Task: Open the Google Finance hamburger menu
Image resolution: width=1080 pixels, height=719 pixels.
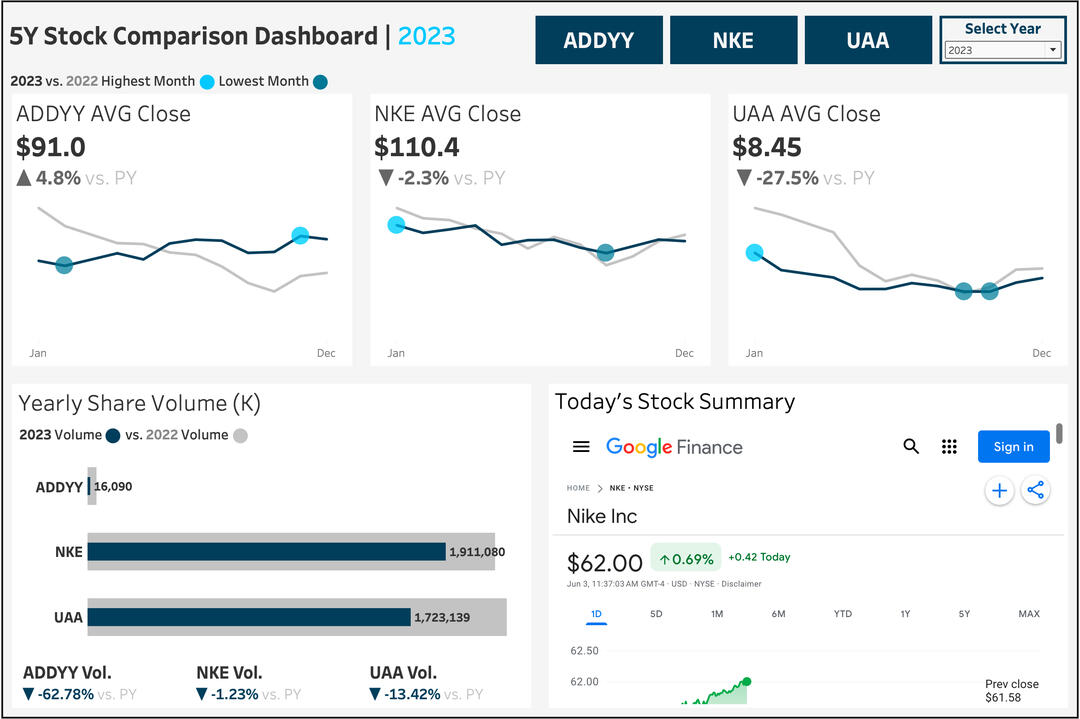Action: click(x=581, y=447)
